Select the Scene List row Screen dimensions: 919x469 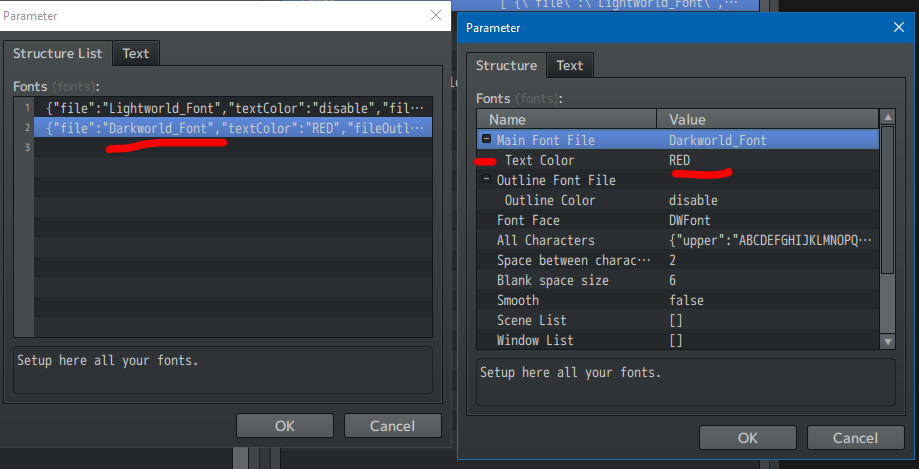coord(678,320)
